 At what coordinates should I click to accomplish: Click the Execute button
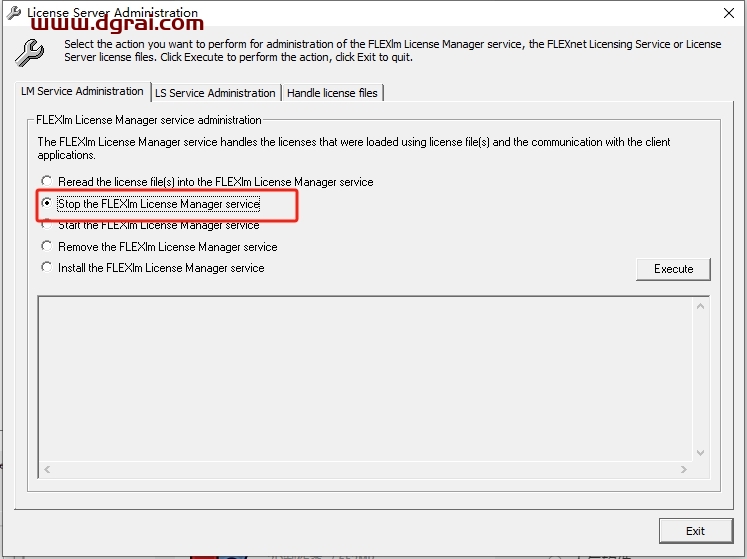[x=673, y=269]
